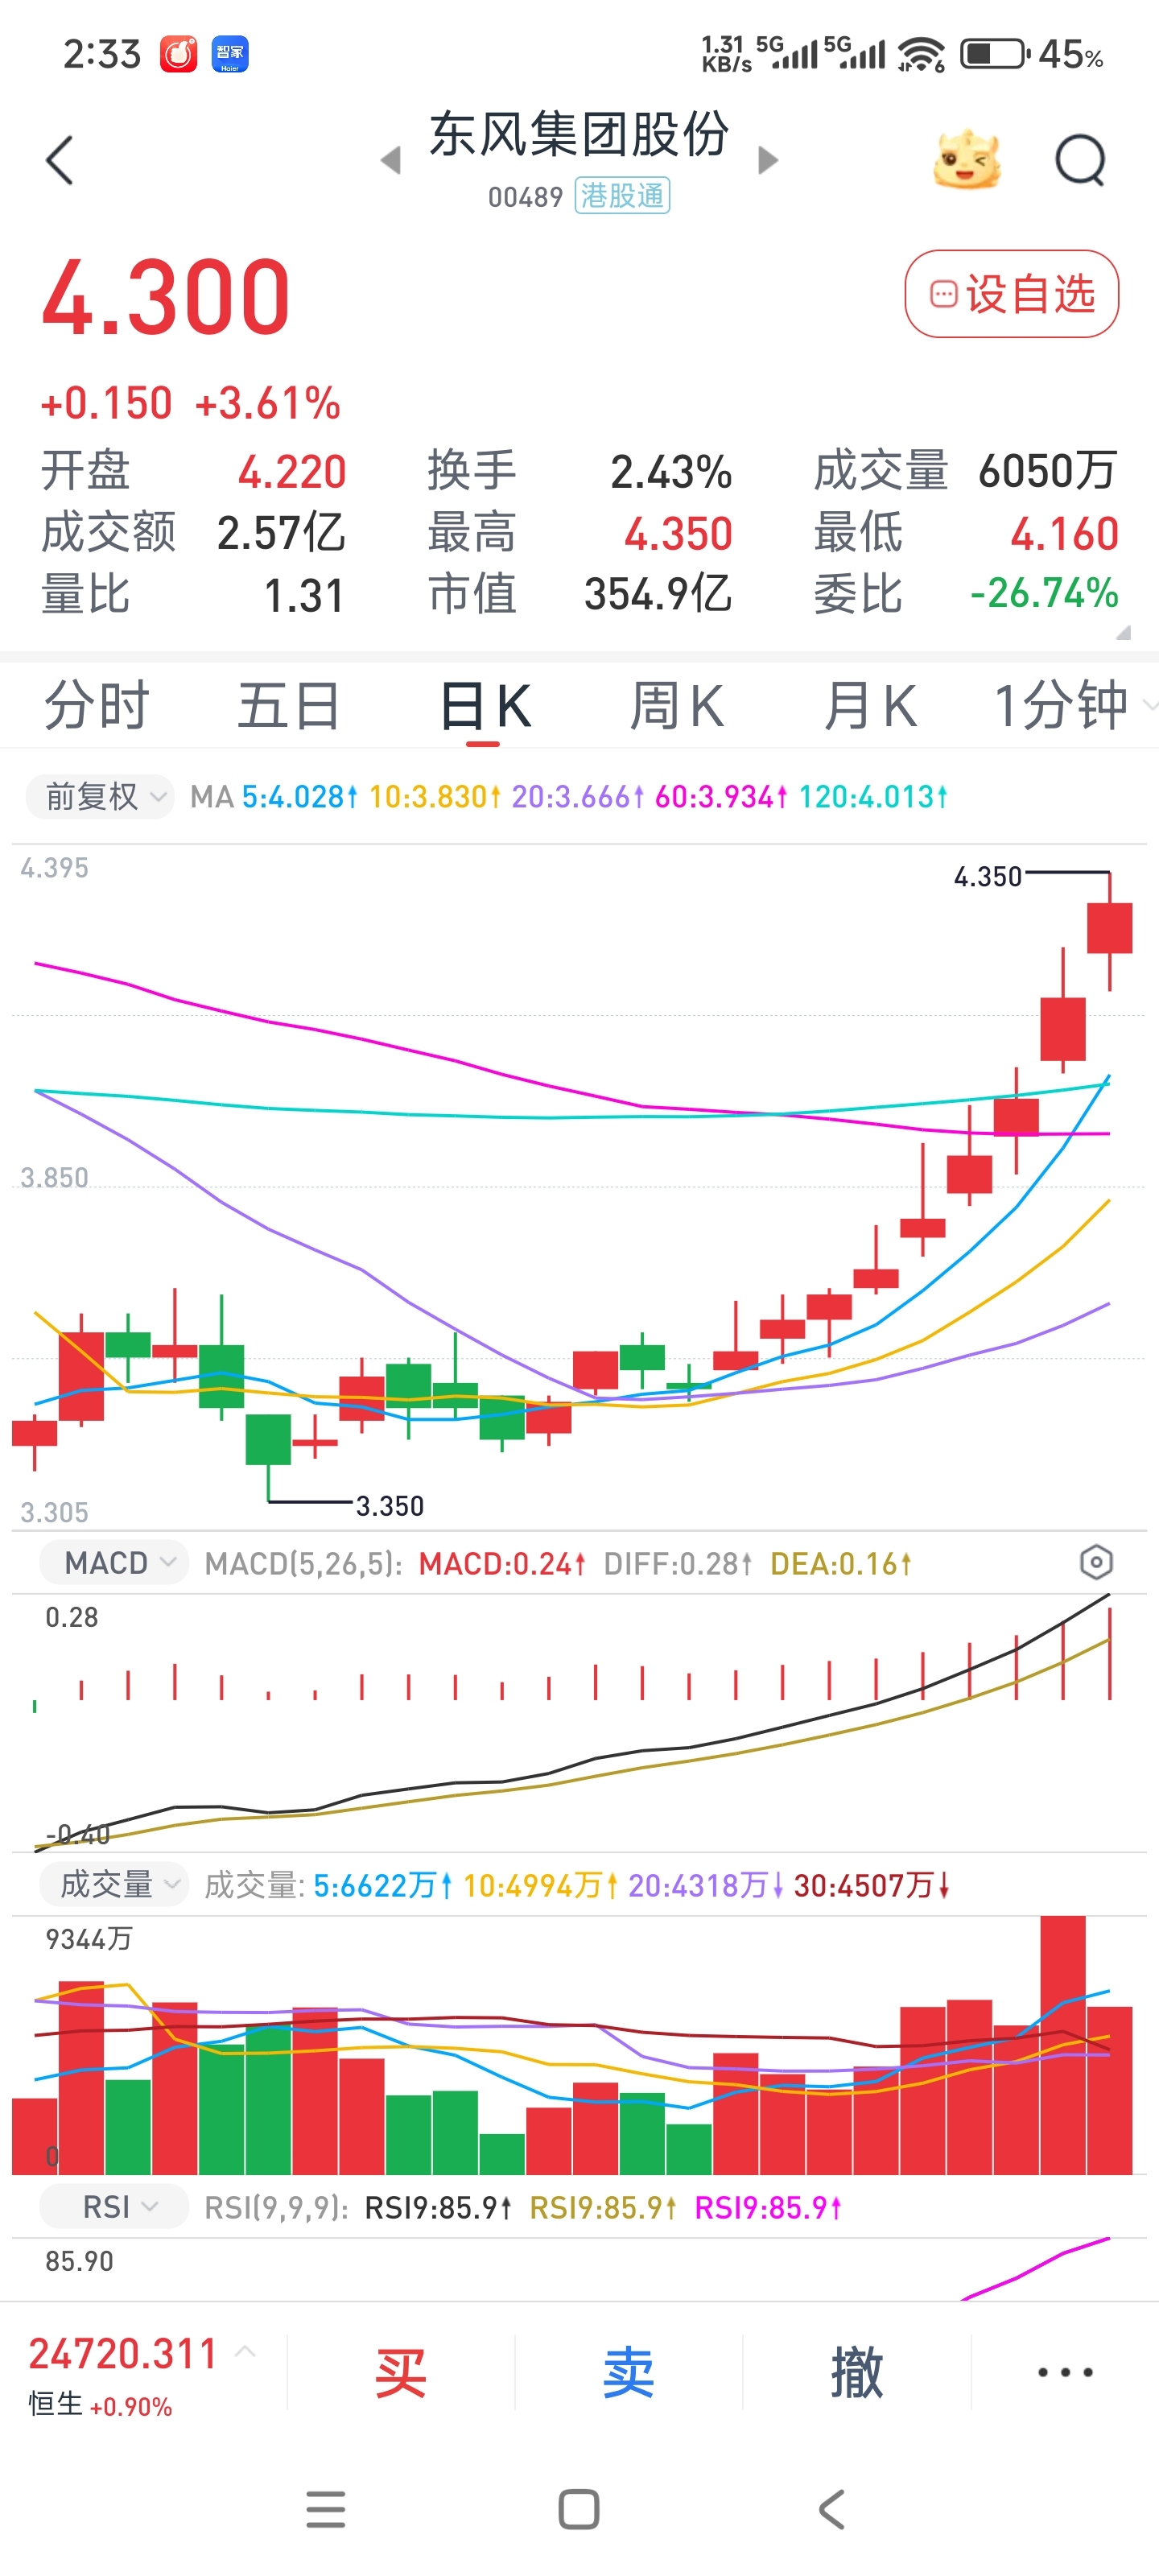Tap the Android home square button
1159x2576 pixels.
(x=579, y=2509)
